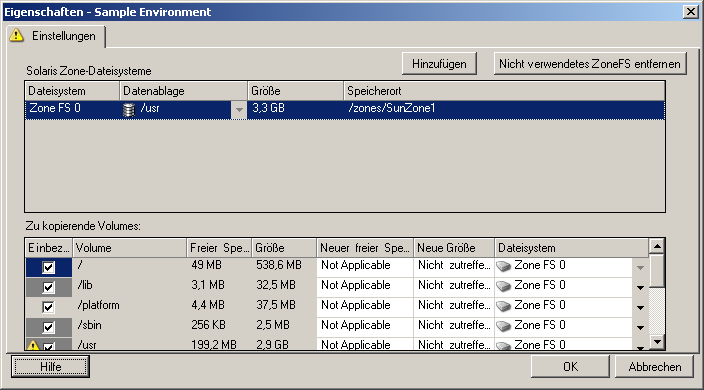Select the Einstellungen tab
Image resolution: width=704 pixels, height=390 pixels.
tap(56, 36)
